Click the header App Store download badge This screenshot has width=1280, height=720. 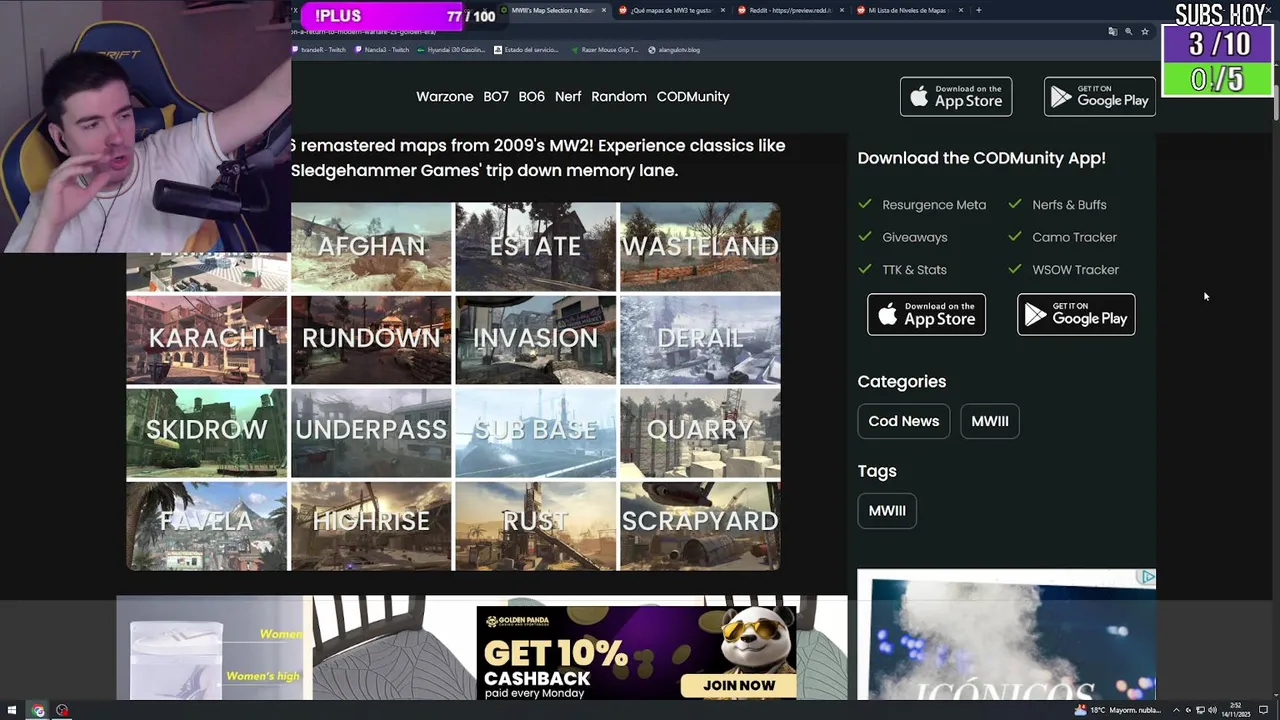click(x=956, y=97)
